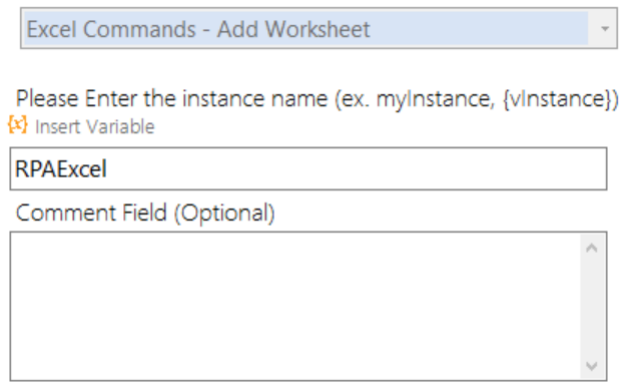Click inside the Comment Field text area

click(296, 306)
